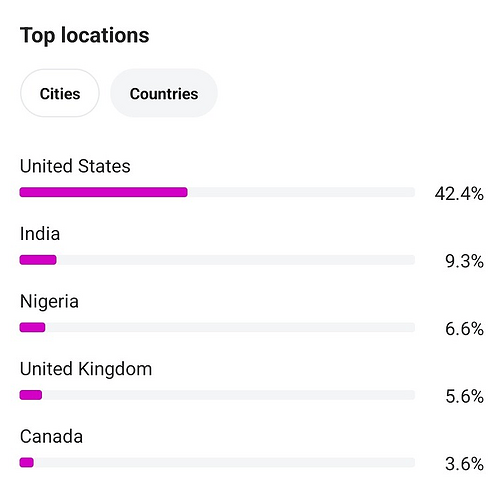
Task: Click the United States label
Action: coord(75,166)
